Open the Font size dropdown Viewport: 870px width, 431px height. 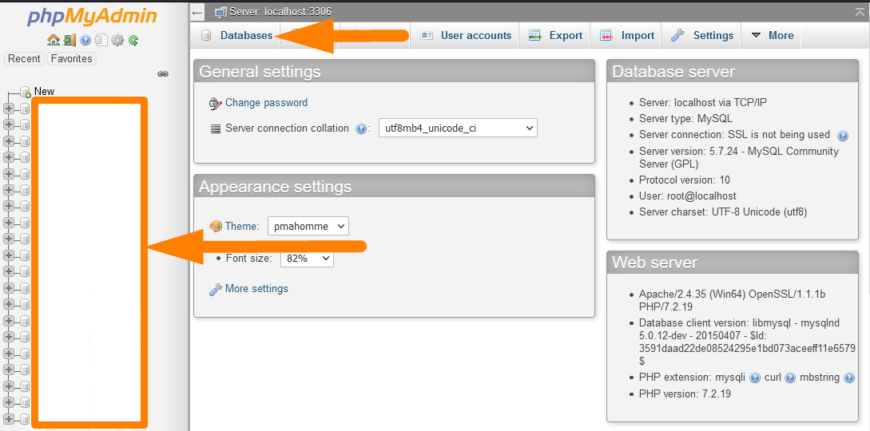point(306,258)
